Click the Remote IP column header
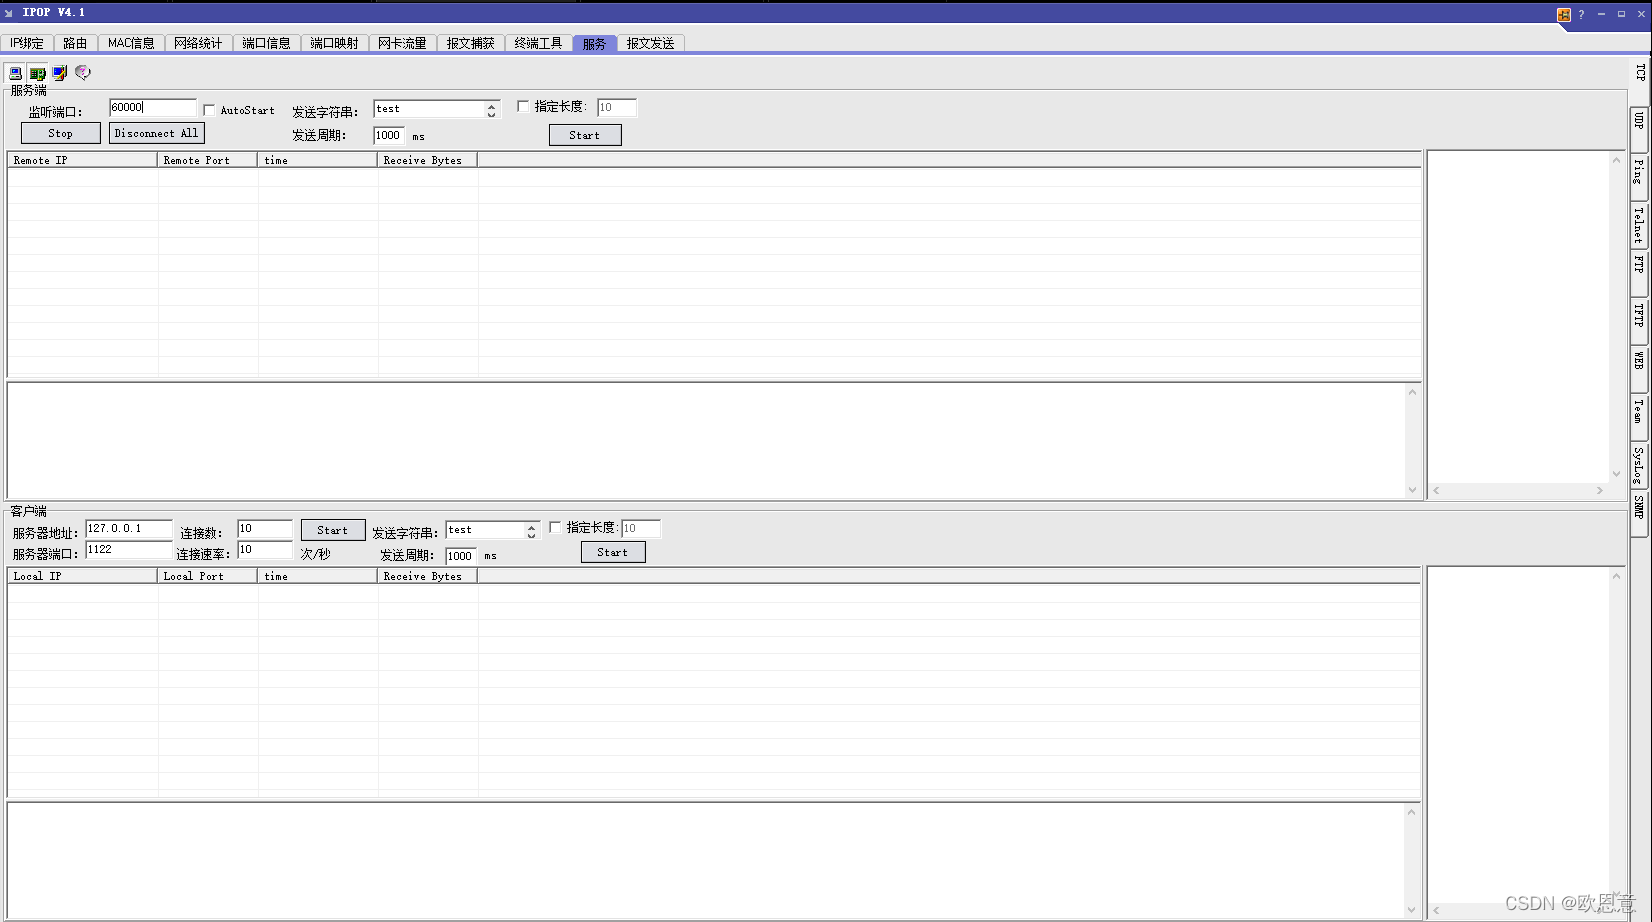 tap(82, 160)
